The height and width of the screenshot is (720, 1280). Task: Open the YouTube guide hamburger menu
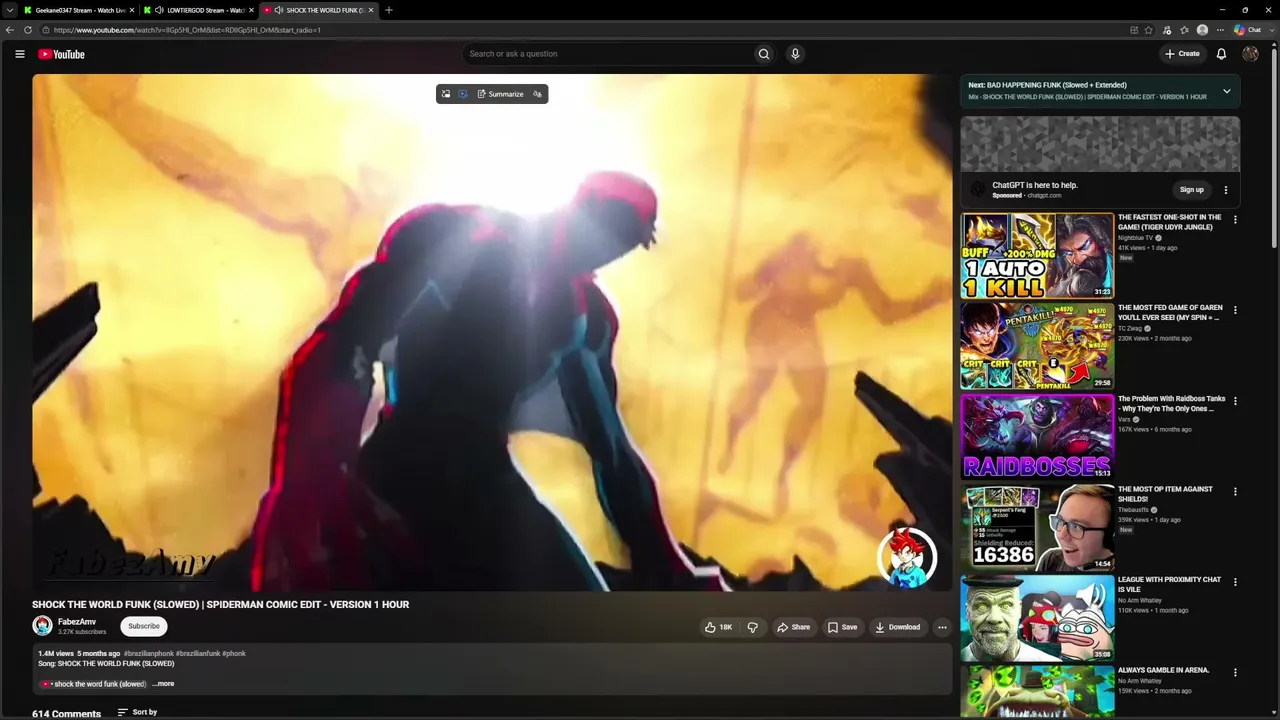tap(19, 54)
